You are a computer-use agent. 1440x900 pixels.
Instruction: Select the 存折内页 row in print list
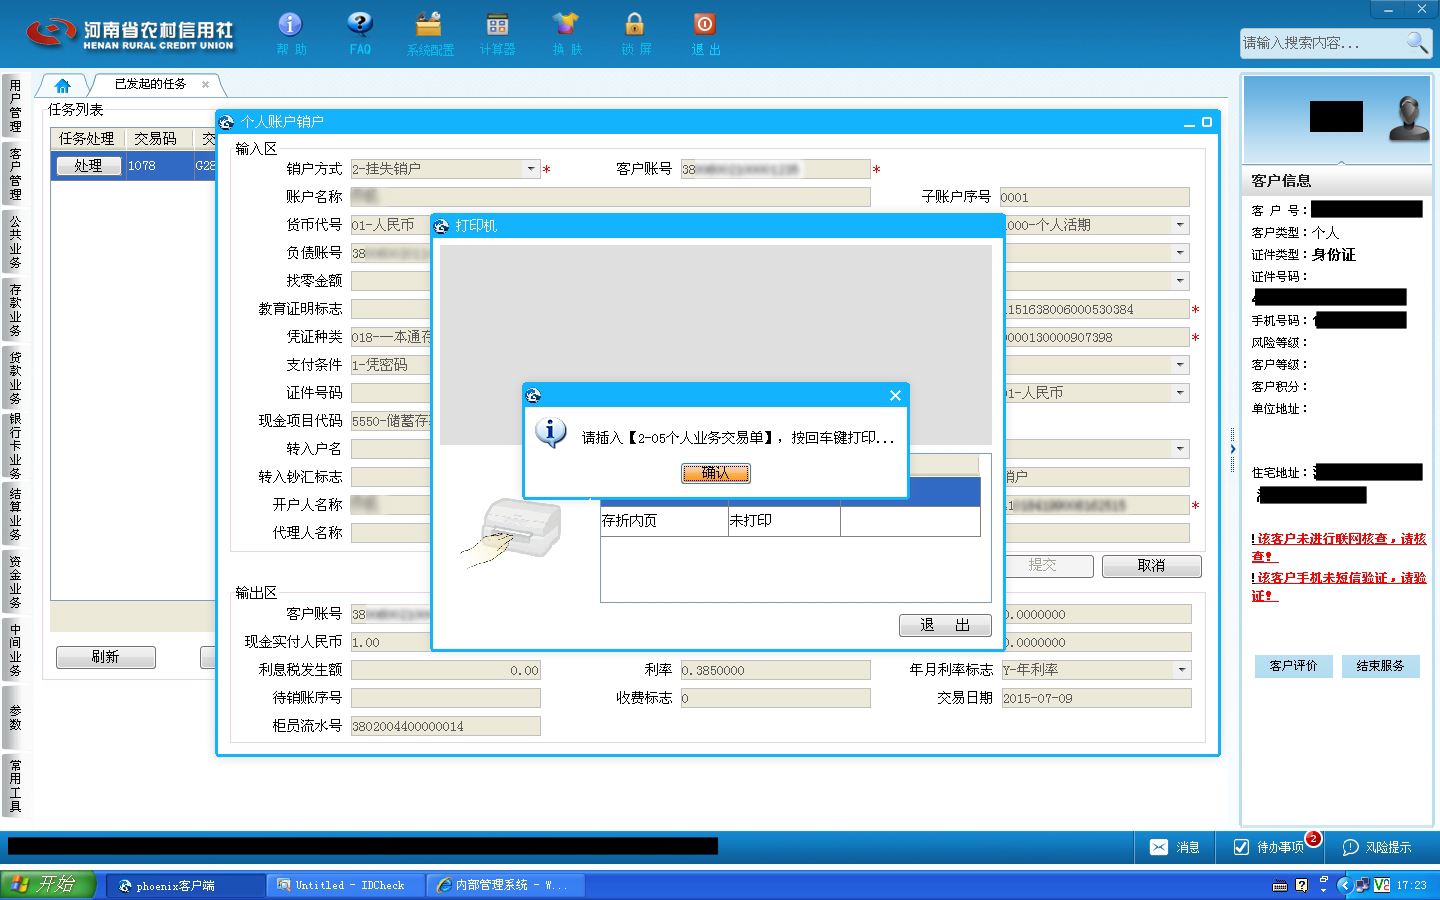tap(790, 521)
